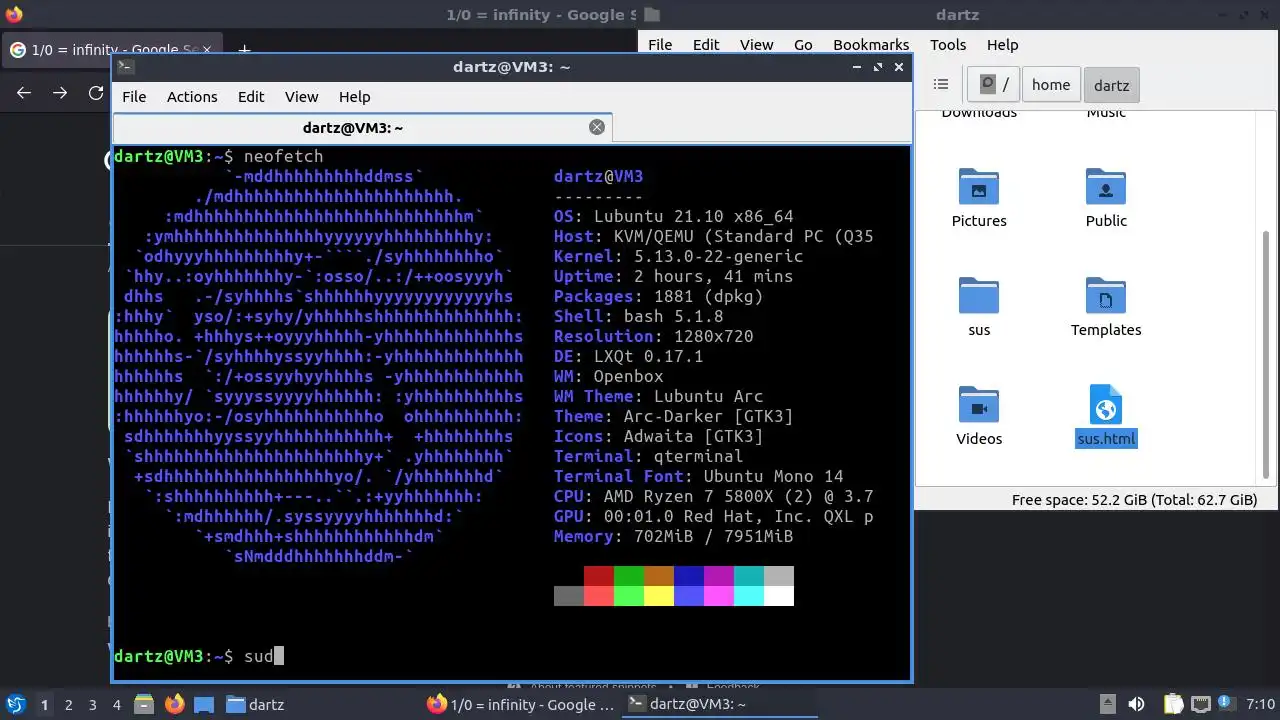This screenshot has height=720, width=1280.
Task: Click green color block in neofetch output
Action: pos(629,576)
